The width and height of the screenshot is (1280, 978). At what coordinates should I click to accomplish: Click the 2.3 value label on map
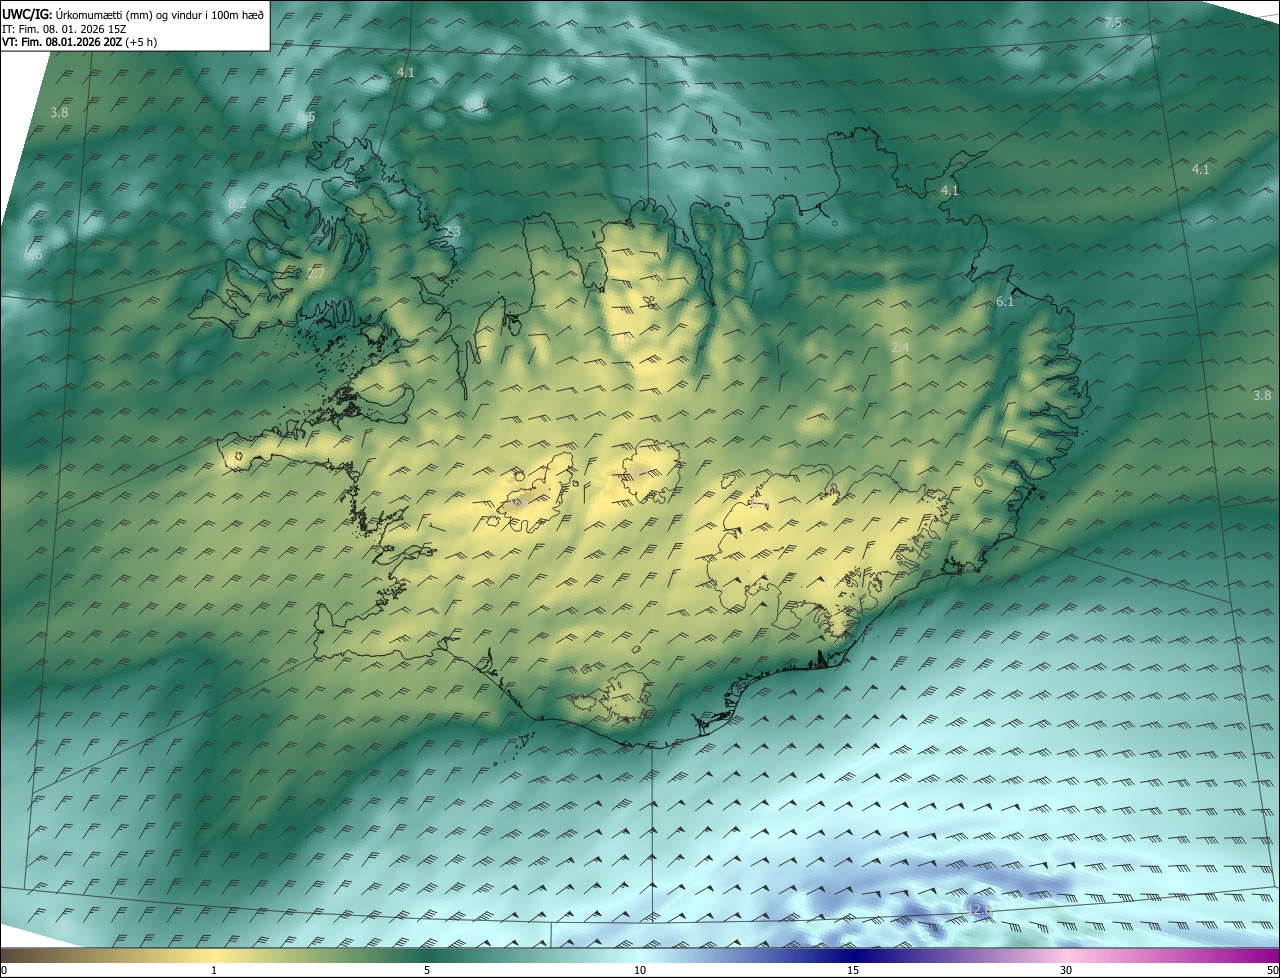[x=452, y=232]
